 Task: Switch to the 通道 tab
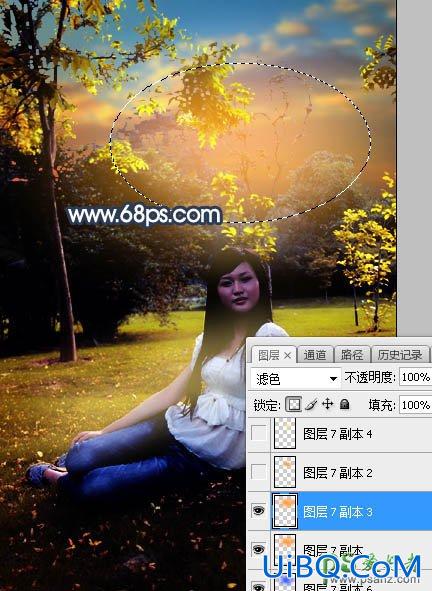[315, 355]
